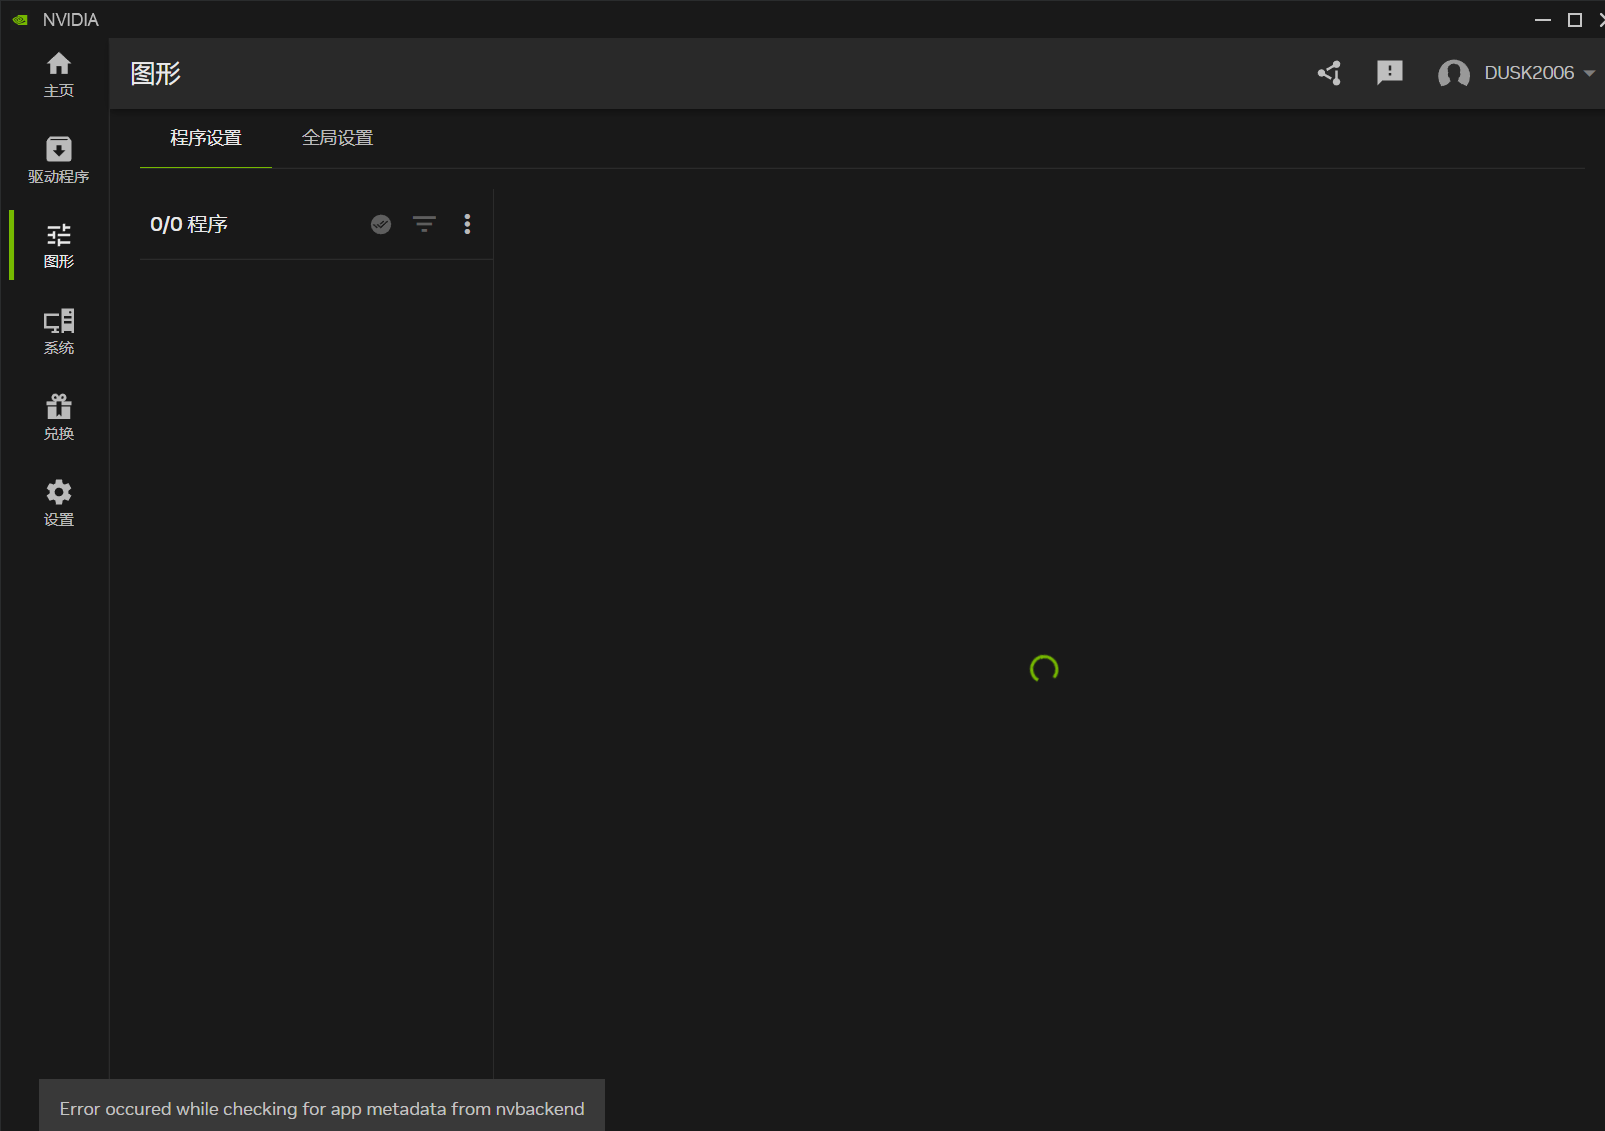Switch to the 全局设置 tab
Image resolution: width=1605 pixels, height=1131 pixels.
point(338,138)
